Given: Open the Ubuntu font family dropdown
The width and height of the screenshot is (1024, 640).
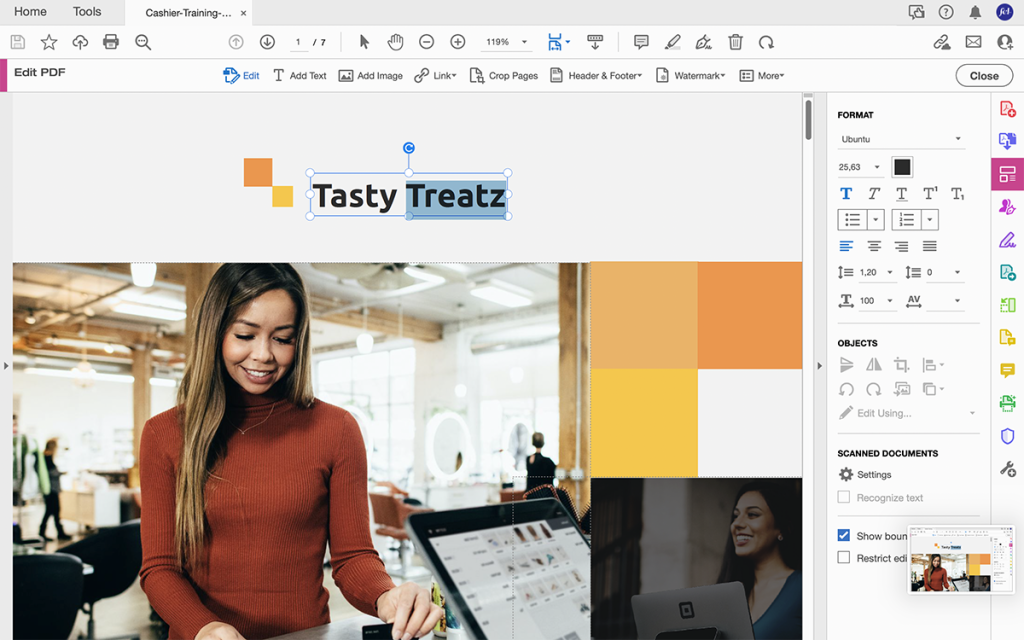Looking at the screenshot, I should [900, 138].
